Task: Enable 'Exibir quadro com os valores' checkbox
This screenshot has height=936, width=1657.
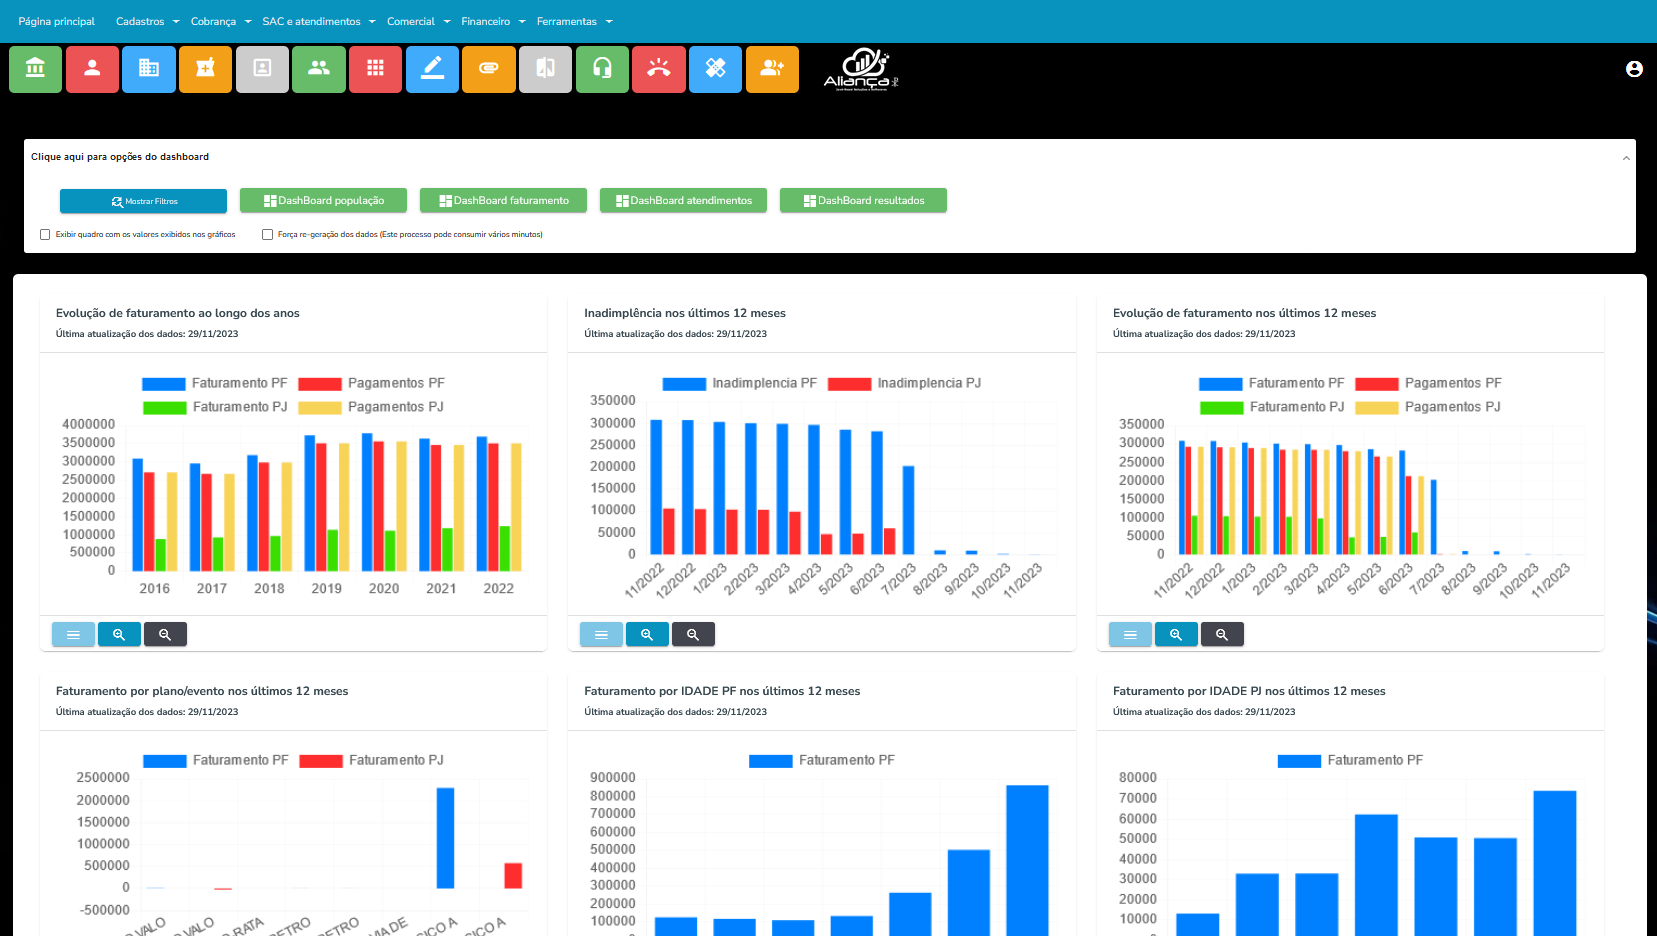Action: click(x=45, y=235)
